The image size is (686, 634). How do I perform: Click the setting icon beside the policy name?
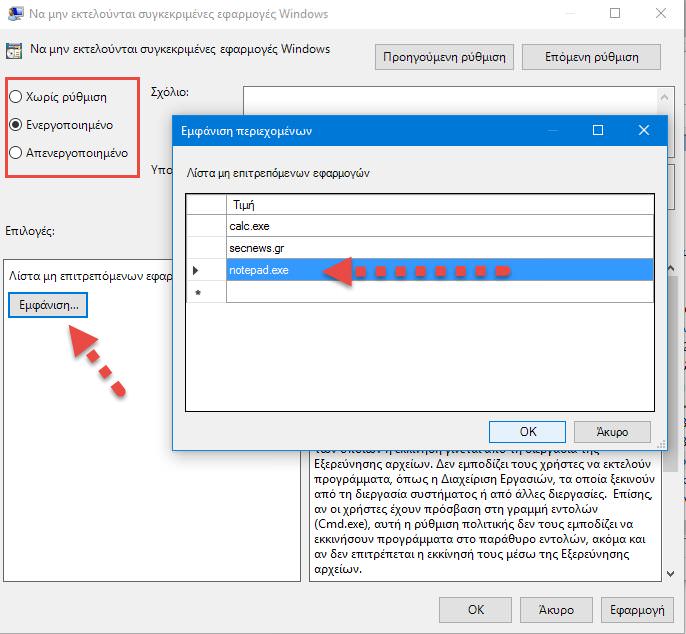14,51
